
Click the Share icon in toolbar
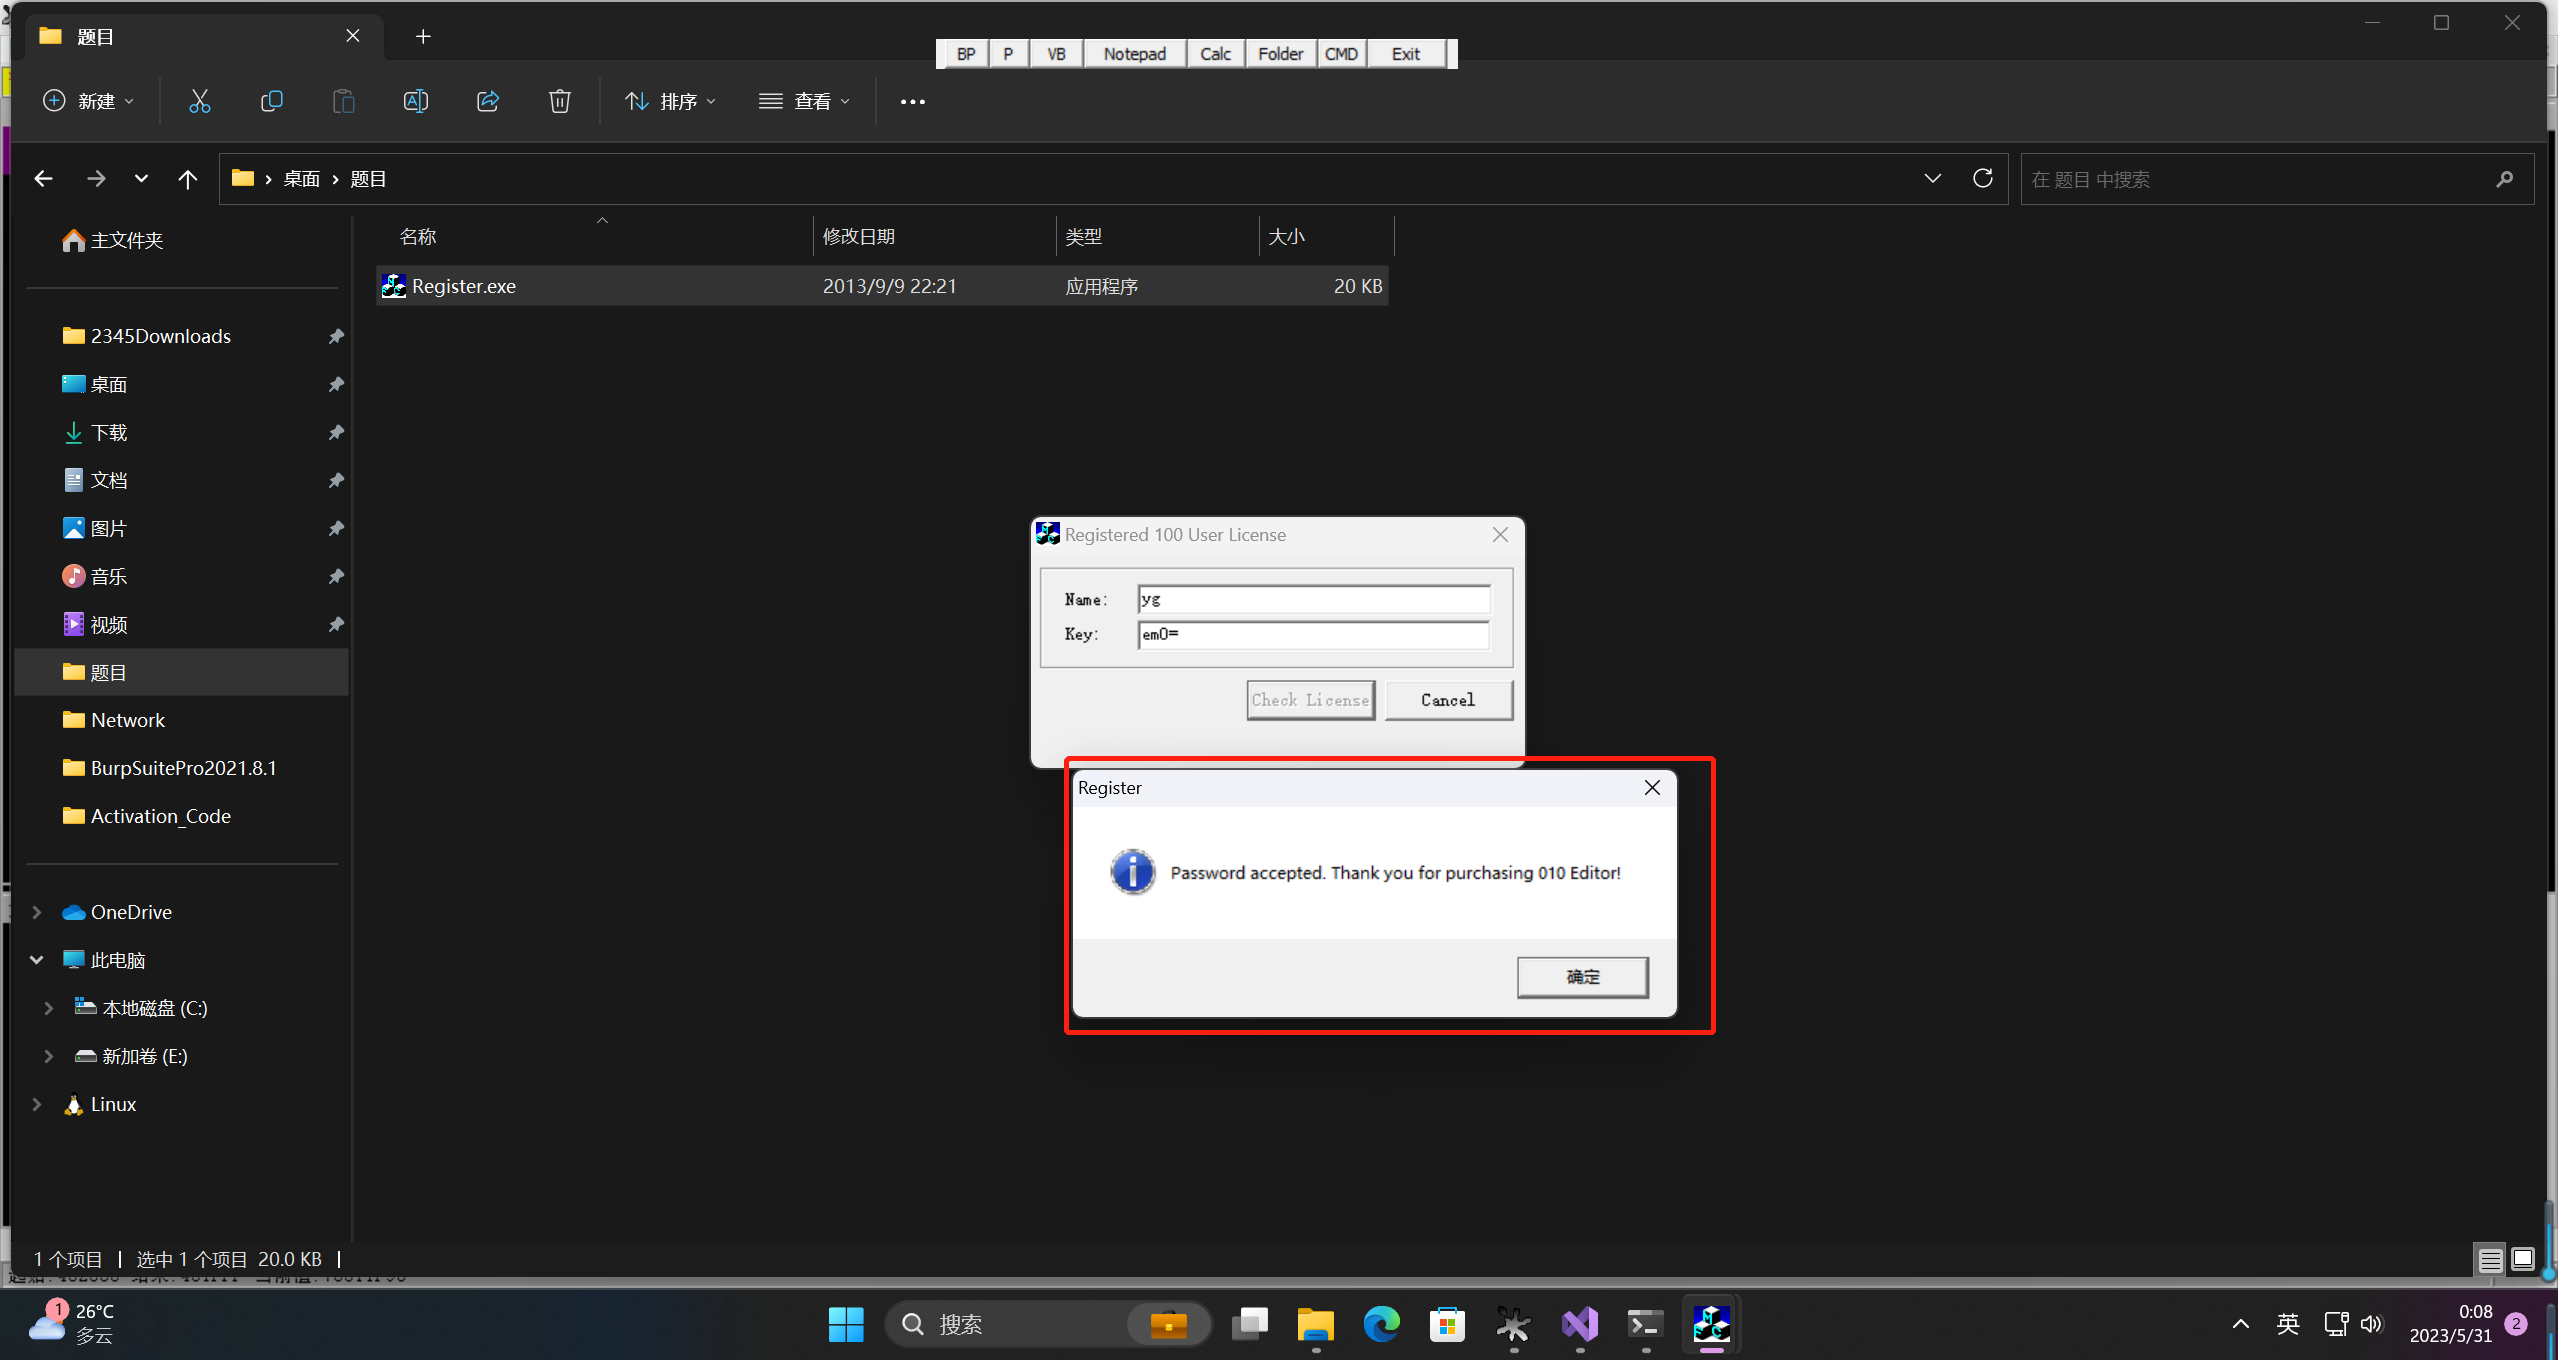click(x=488, y=101)
